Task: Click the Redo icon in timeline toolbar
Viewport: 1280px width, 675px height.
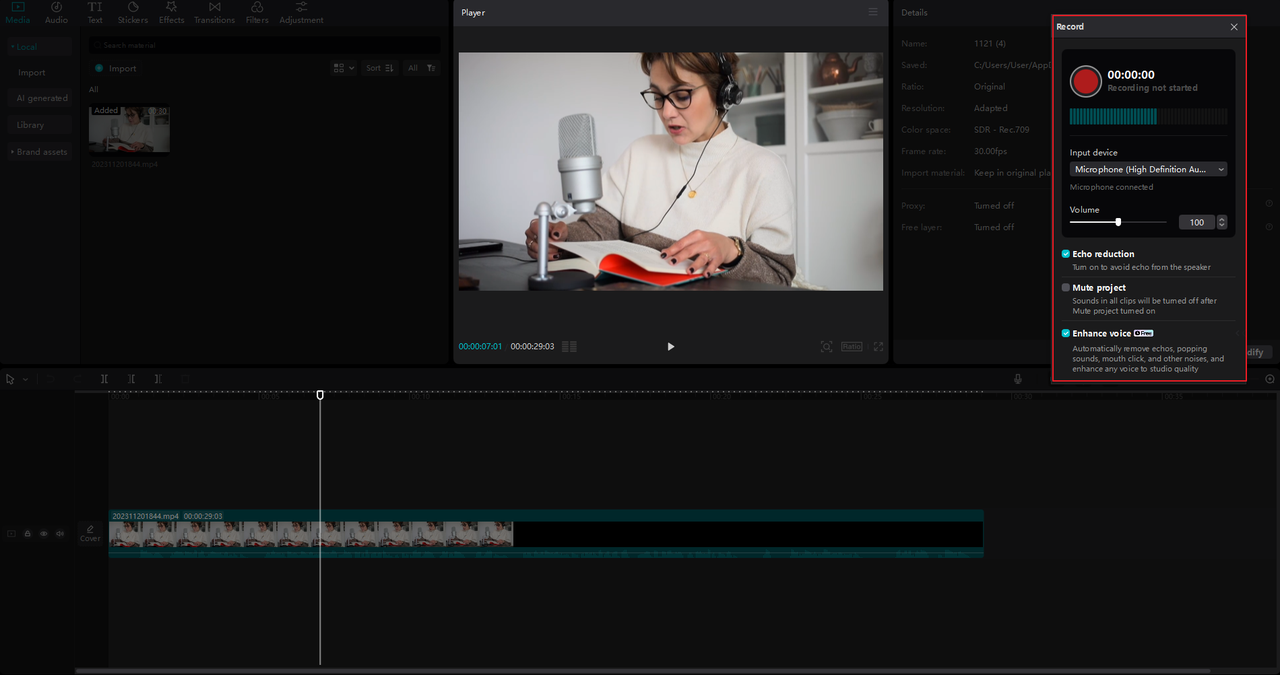Action: [75, 379]
